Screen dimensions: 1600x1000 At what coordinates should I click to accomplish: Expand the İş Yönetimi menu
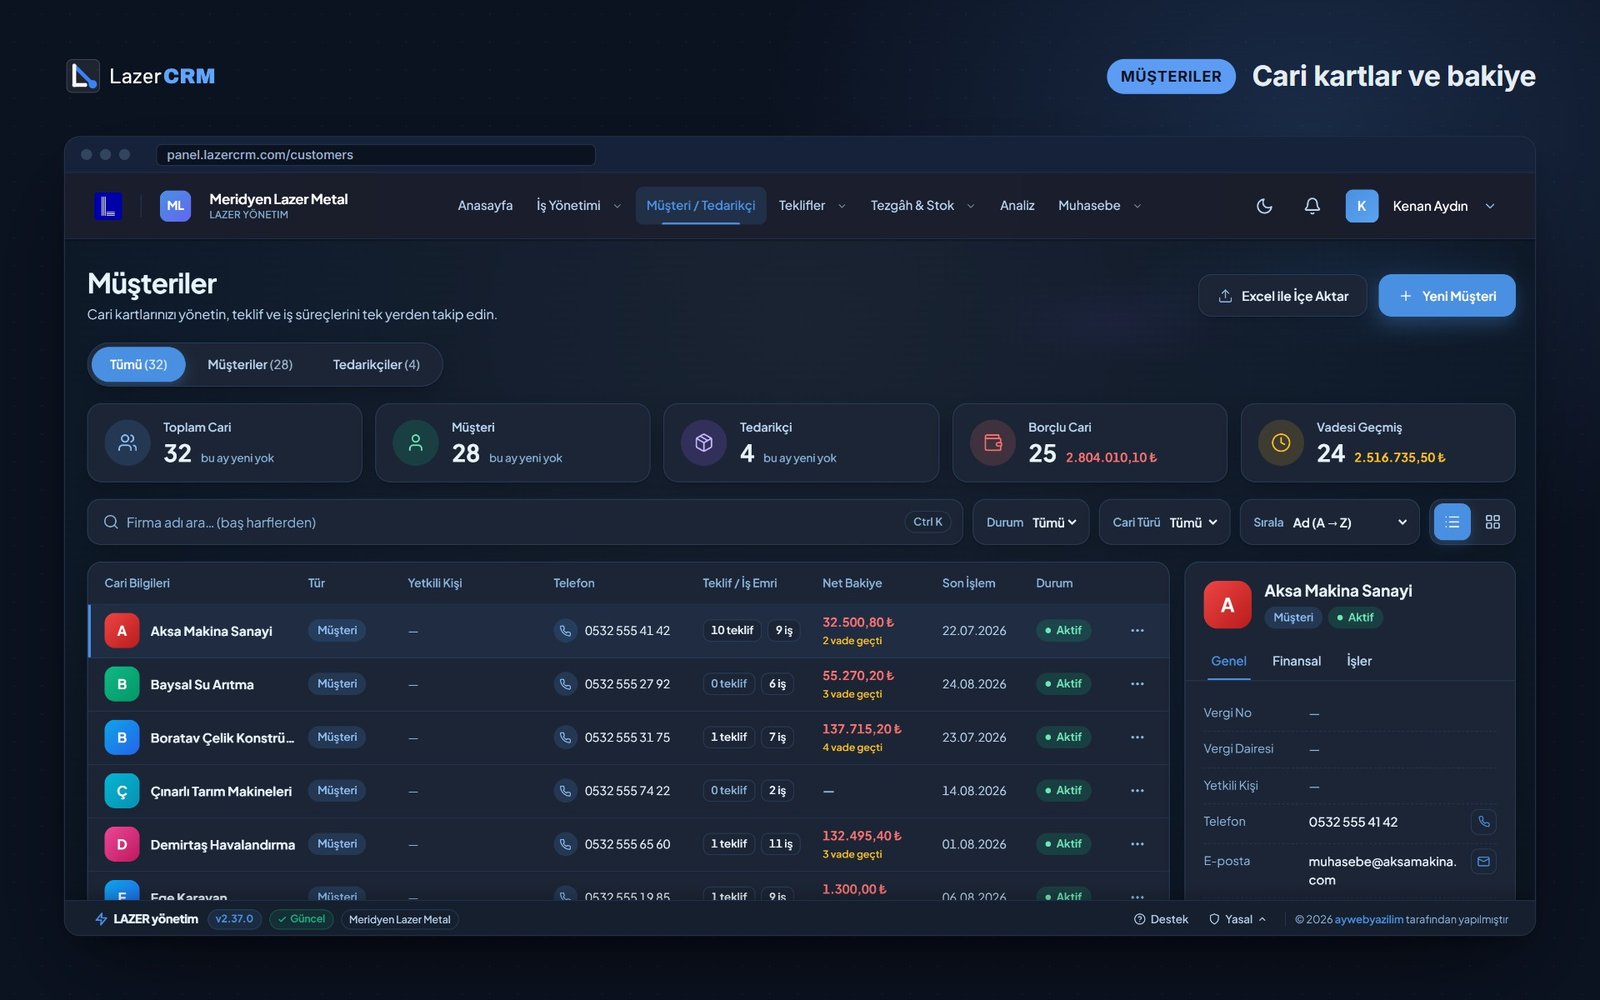578,206
